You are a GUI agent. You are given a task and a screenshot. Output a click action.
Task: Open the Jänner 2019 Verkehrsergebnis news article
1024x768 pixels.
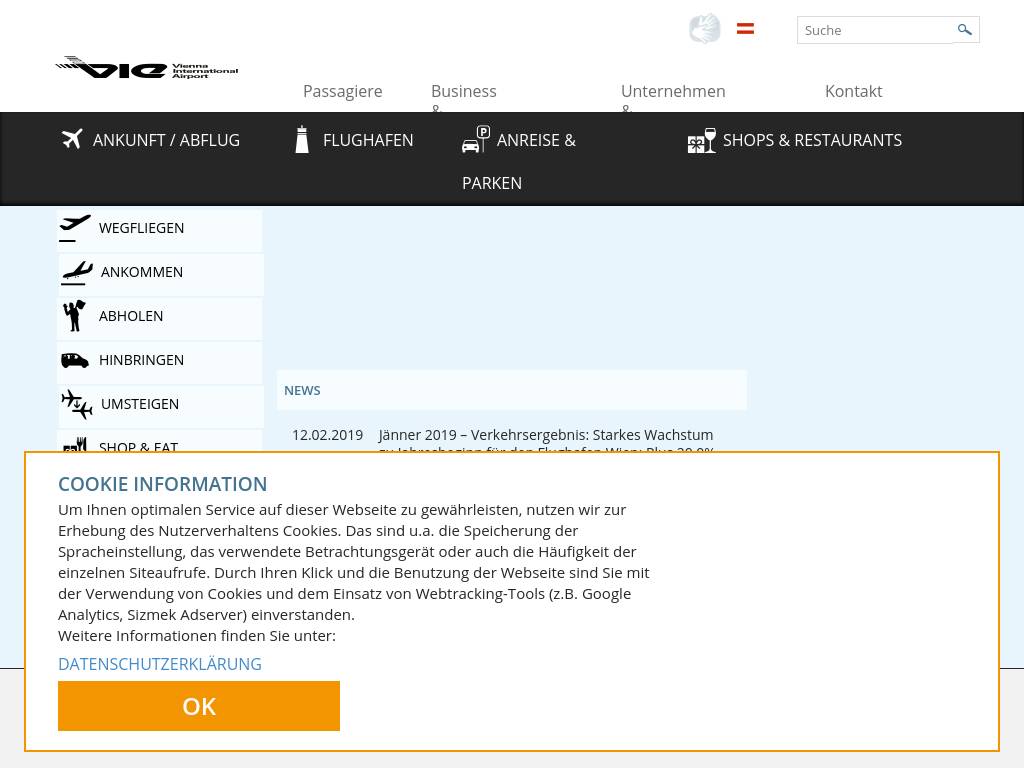545,435
